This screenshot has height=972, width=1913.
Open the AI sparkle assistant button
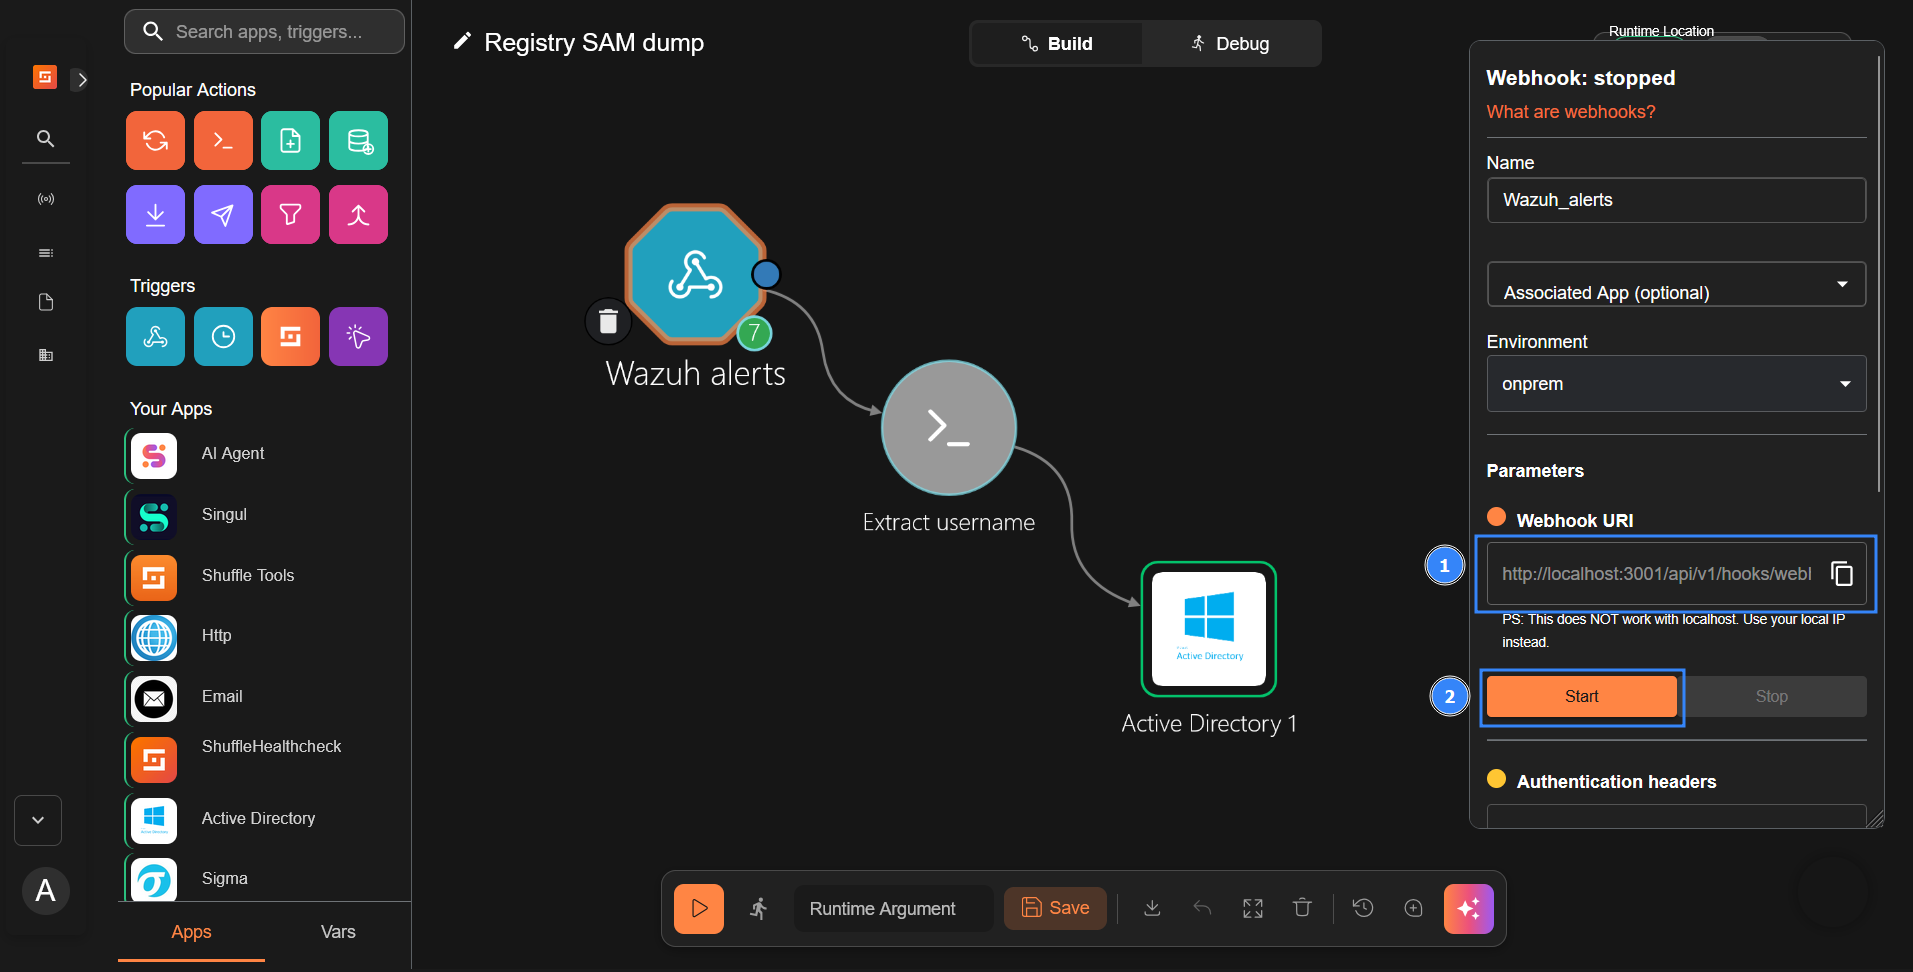[x=1468, y=908]
